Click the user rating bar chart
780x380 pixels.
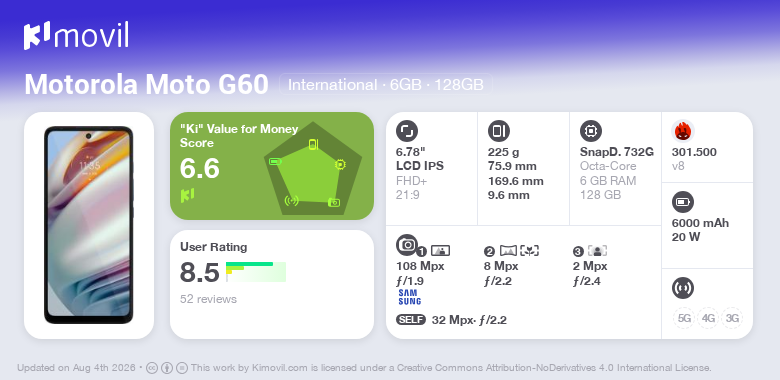coord(256,272)
